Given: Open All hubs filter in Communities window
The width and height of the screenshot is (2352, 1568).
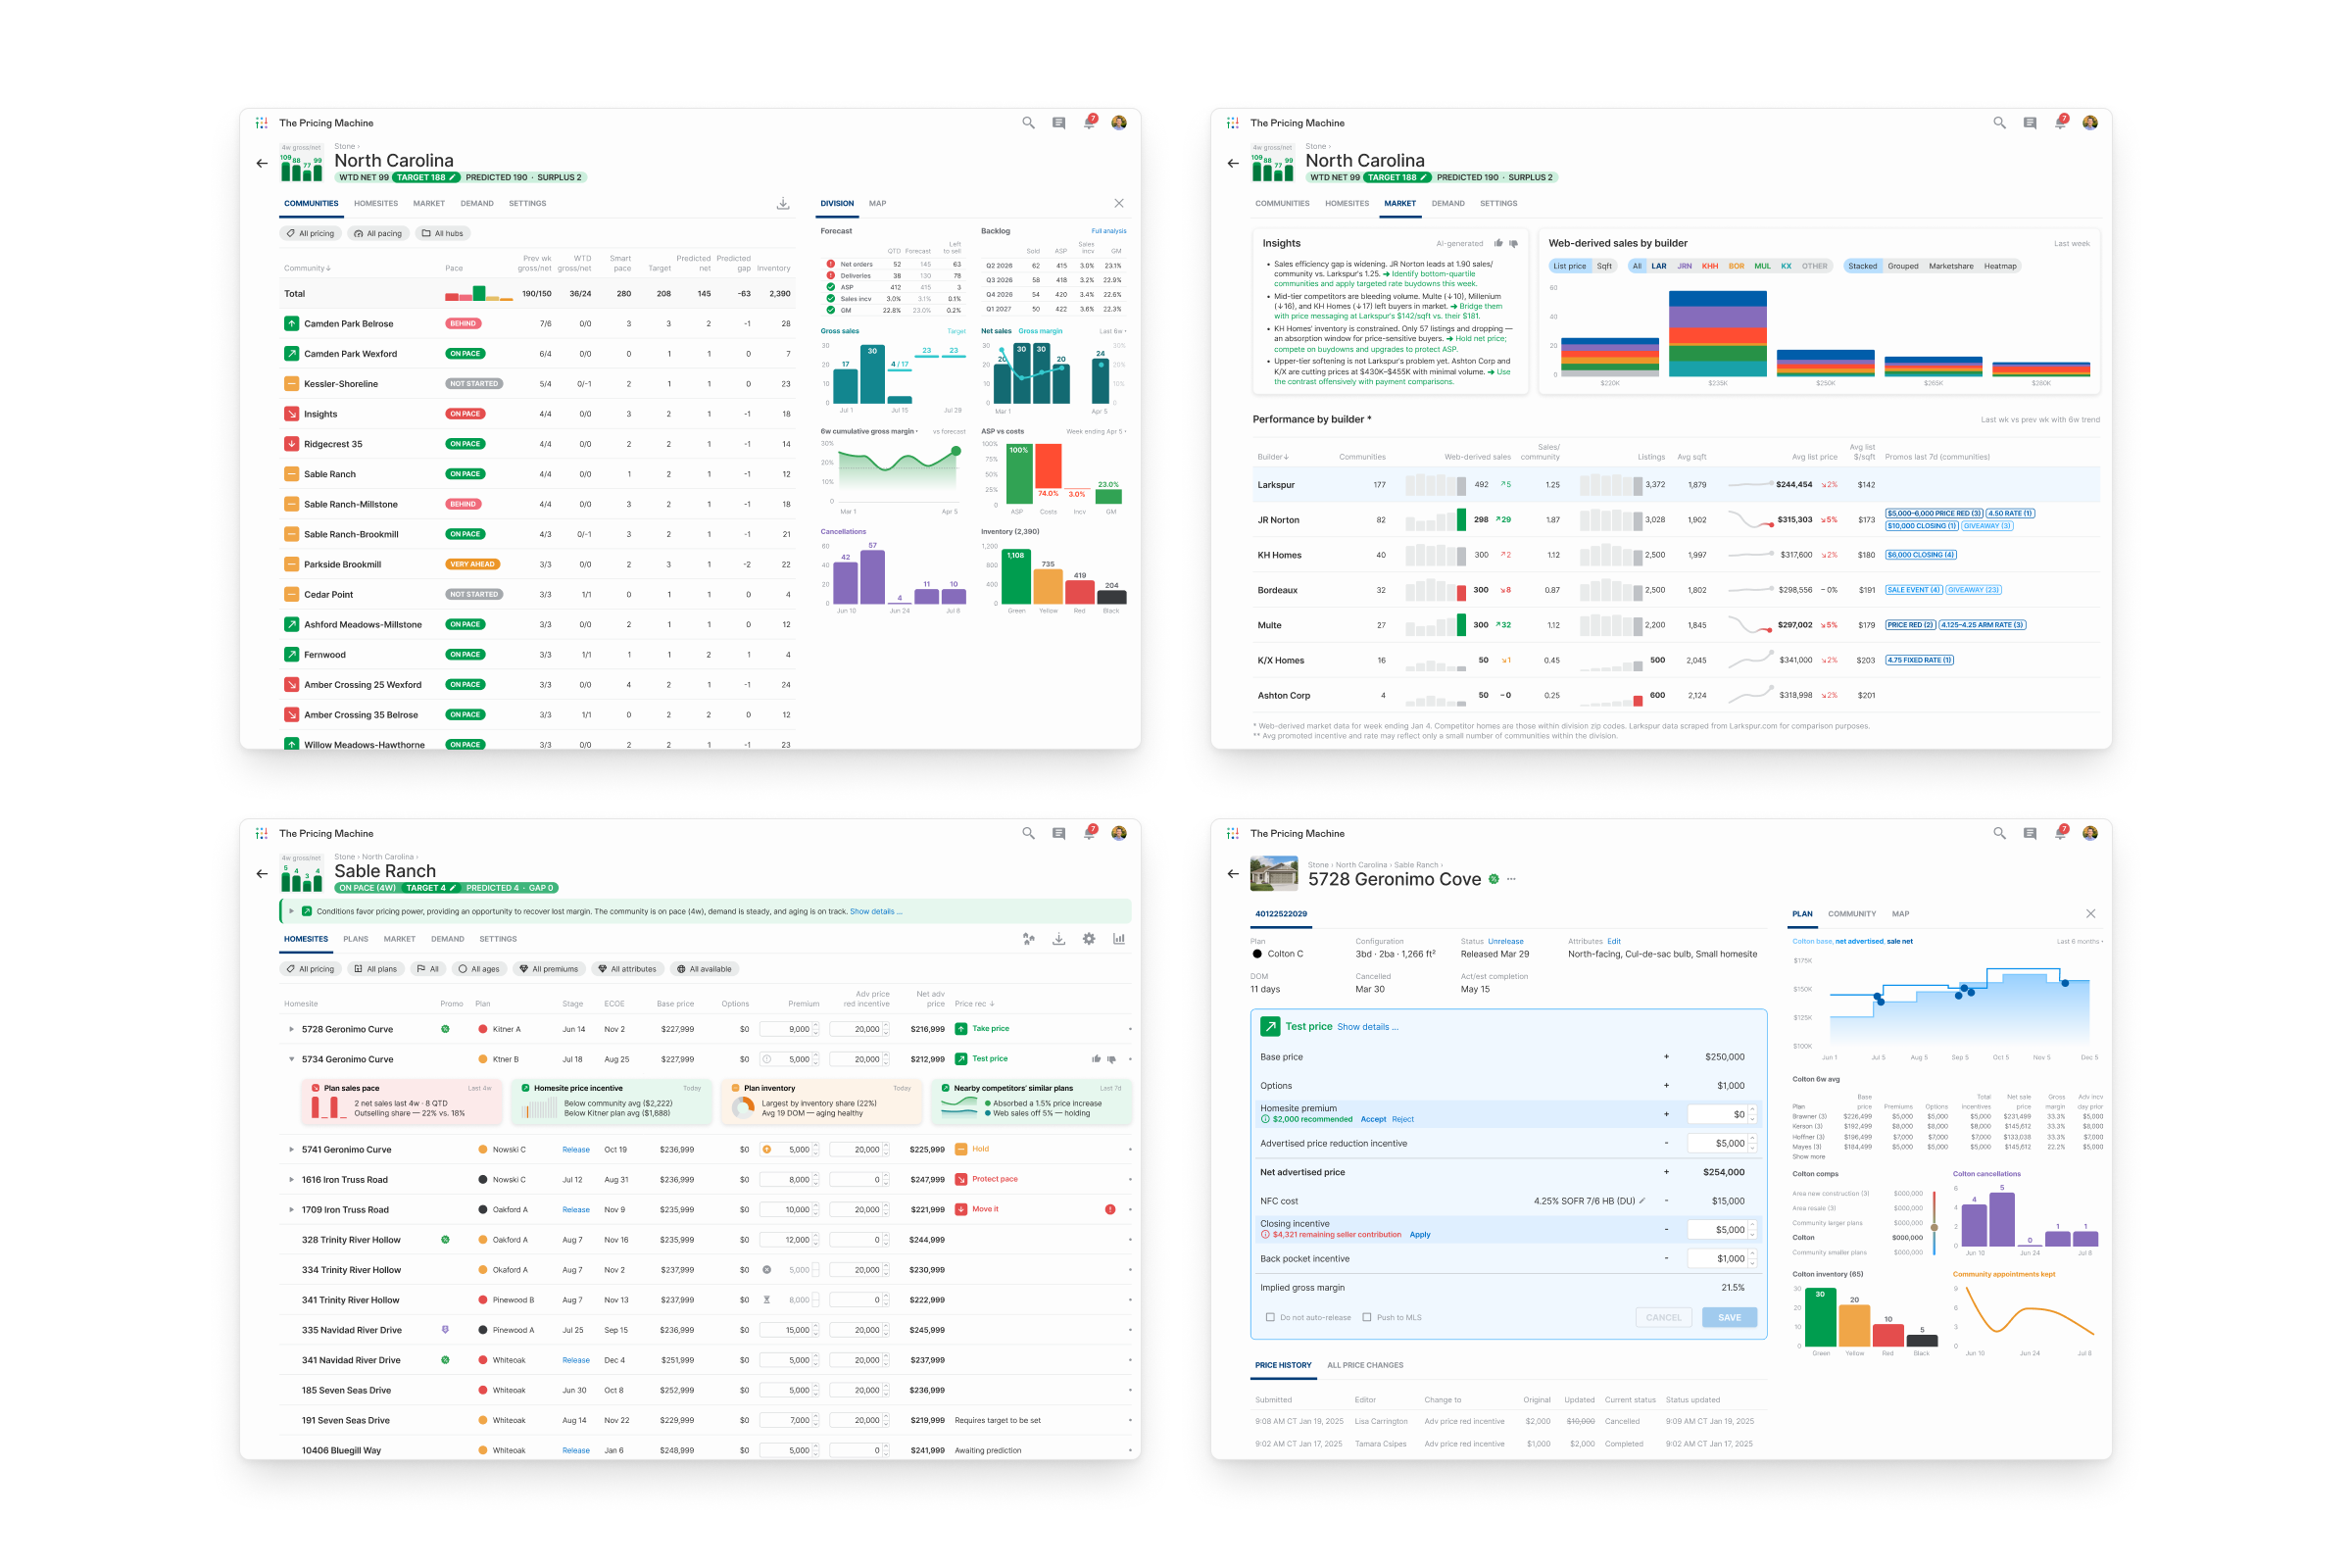Looking at the screenshot, I should point(442,233).
